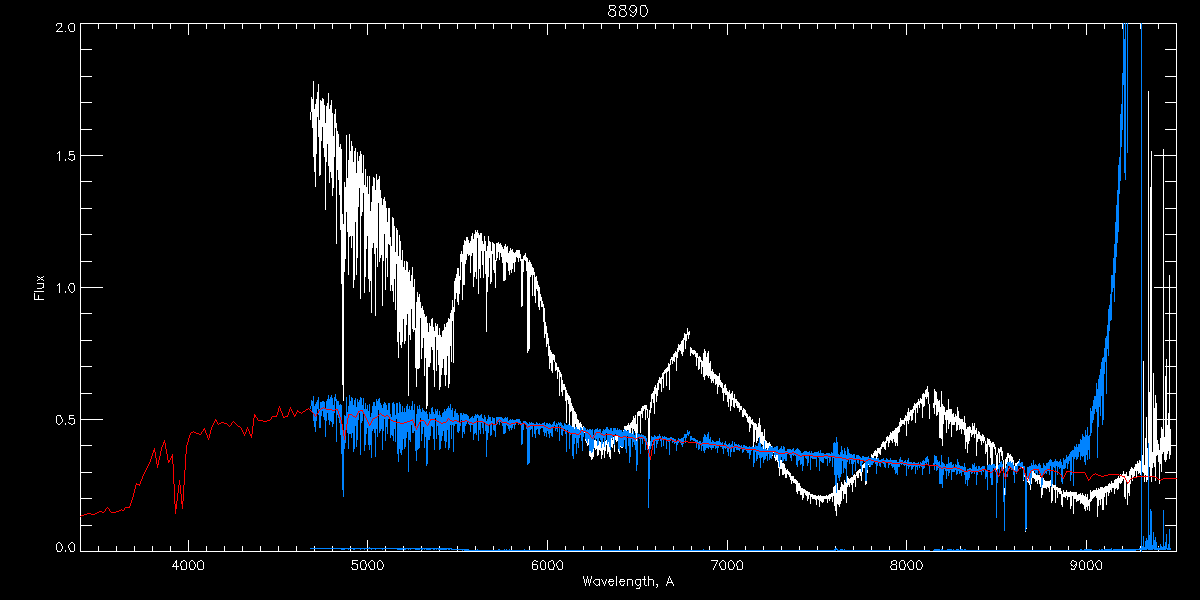This screenshot has width=1200, height=600.
Task: Select red model dip near 3950 Å
Action: click(x=178, y=505)
